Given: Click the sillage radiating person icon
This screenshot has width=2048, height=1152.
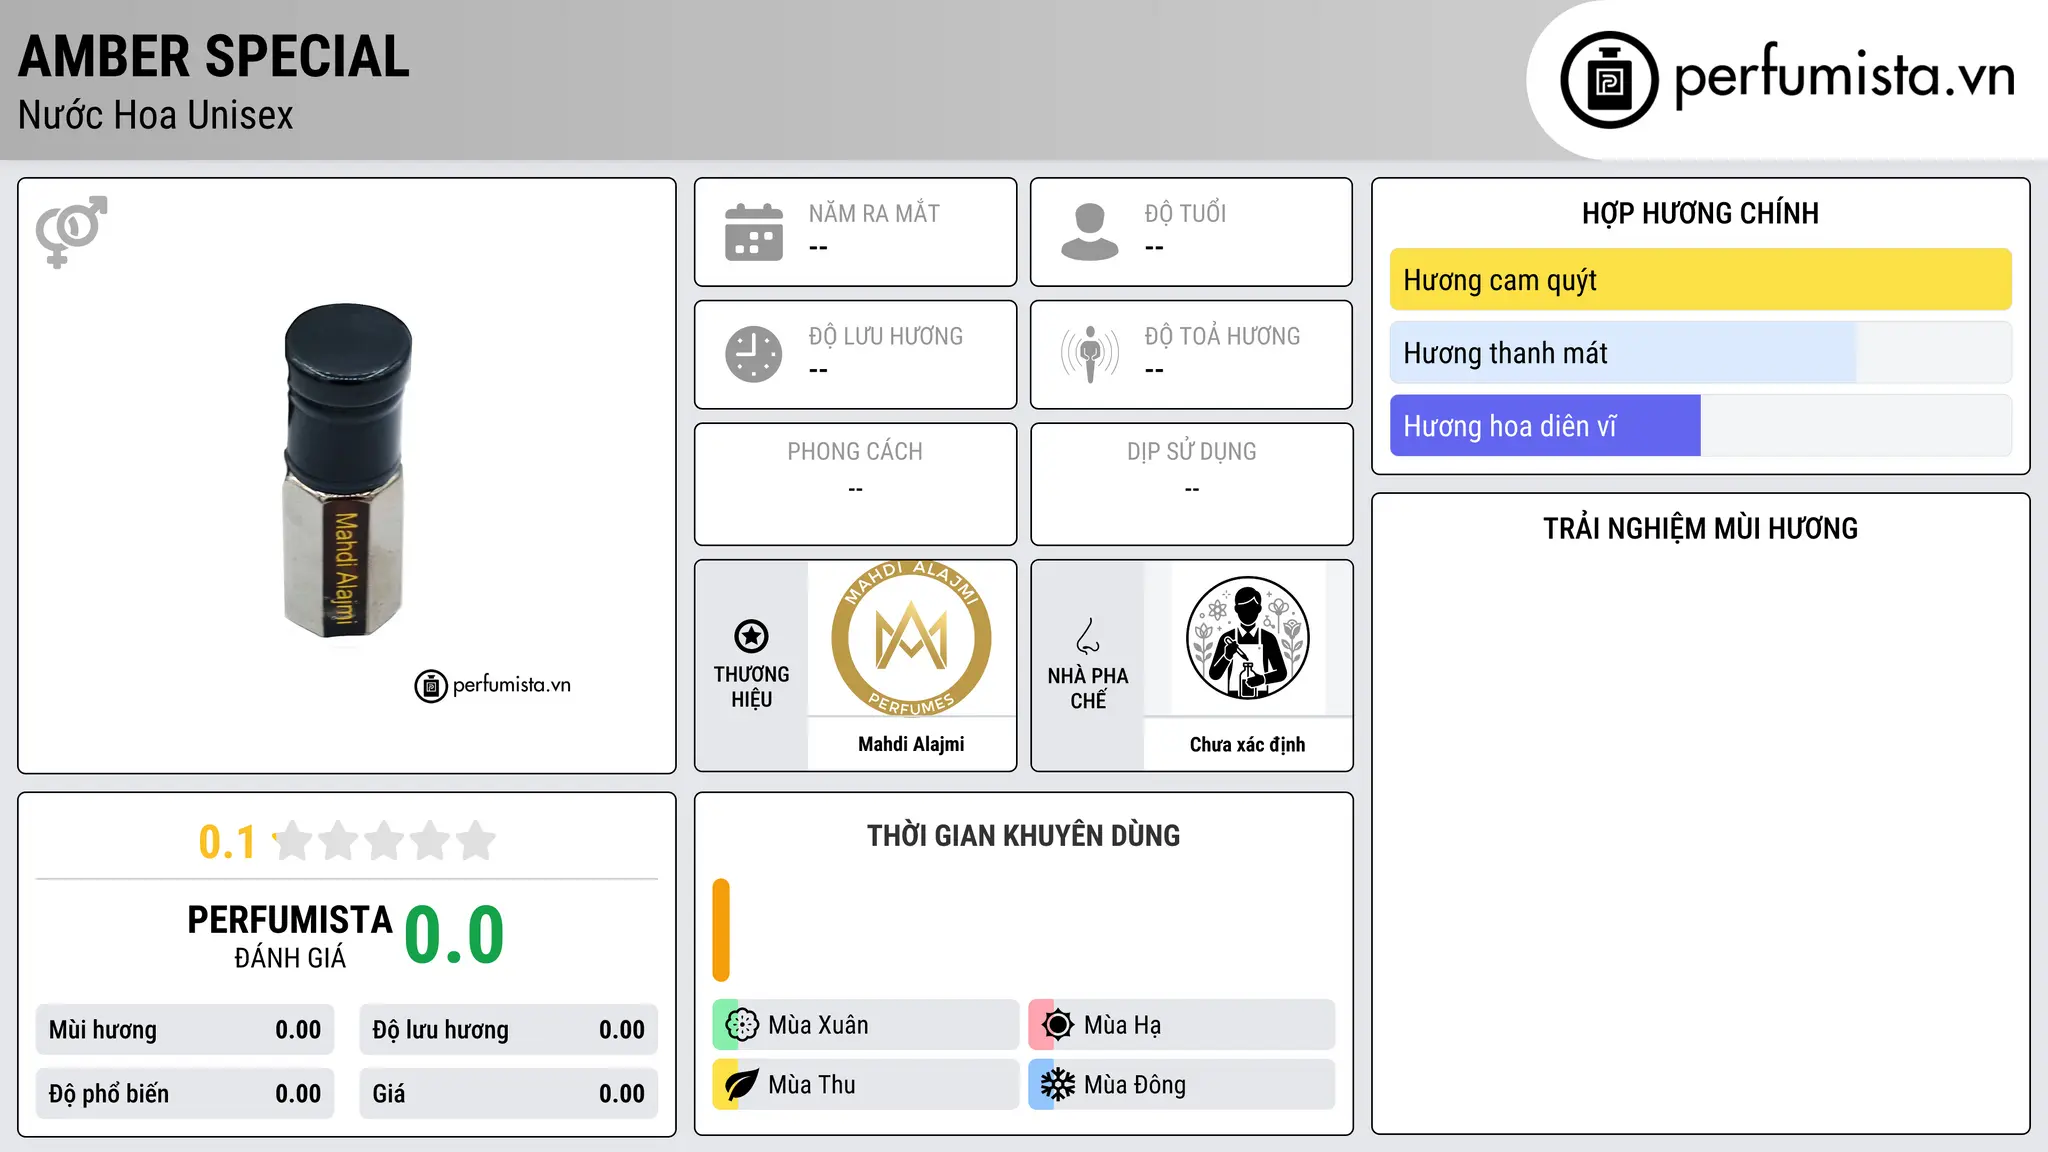Looking at the screenshot, I should point(1090,354).
